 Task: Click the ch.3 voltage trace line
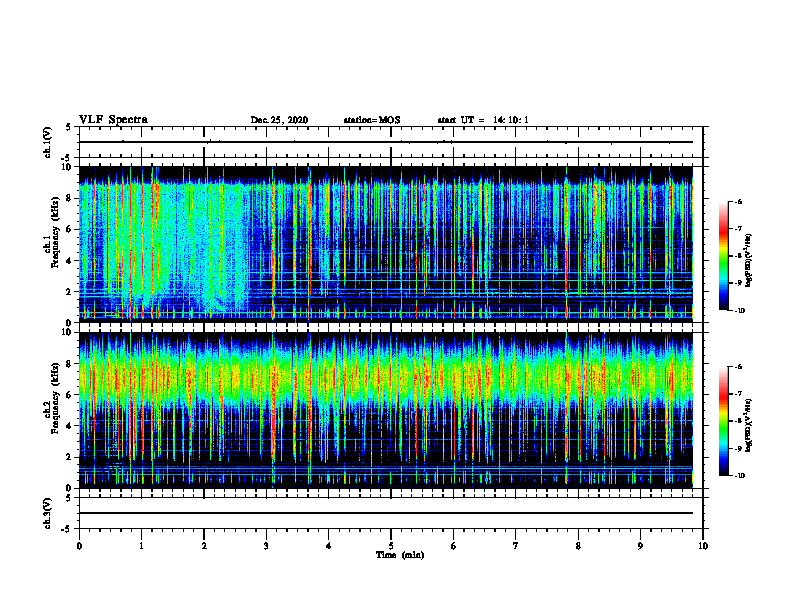(x=386, y=513)
